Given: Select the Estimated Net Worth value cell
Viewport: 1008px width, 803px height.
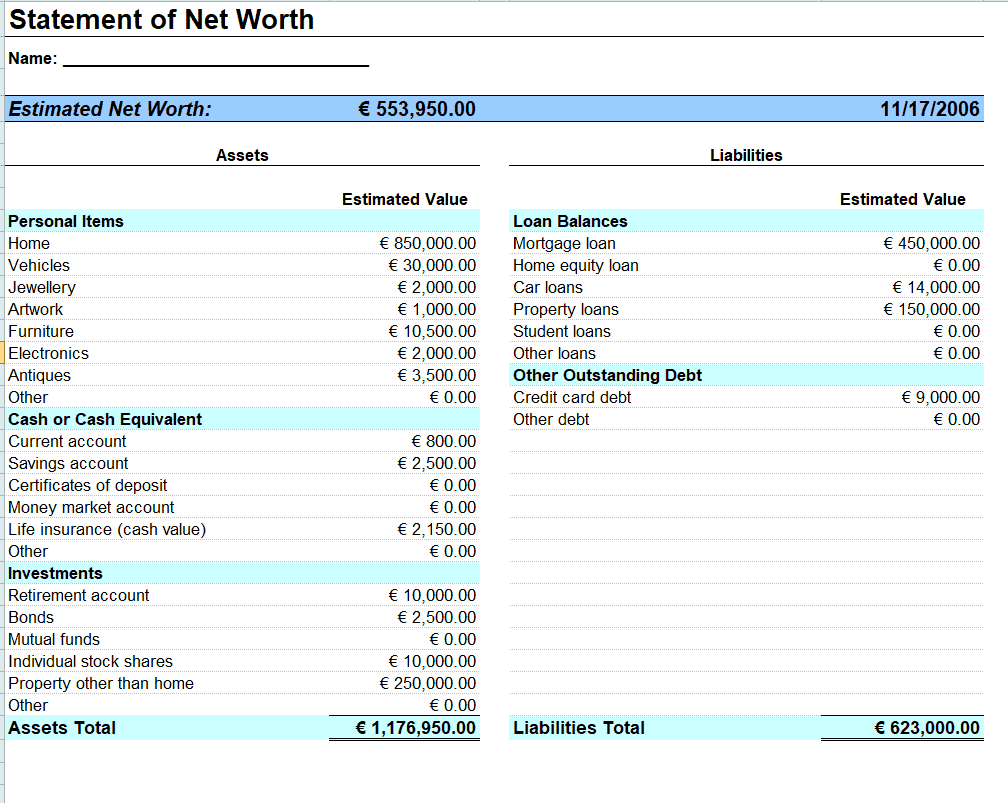Looking at the screenshot, I should (x=417, y=109).
